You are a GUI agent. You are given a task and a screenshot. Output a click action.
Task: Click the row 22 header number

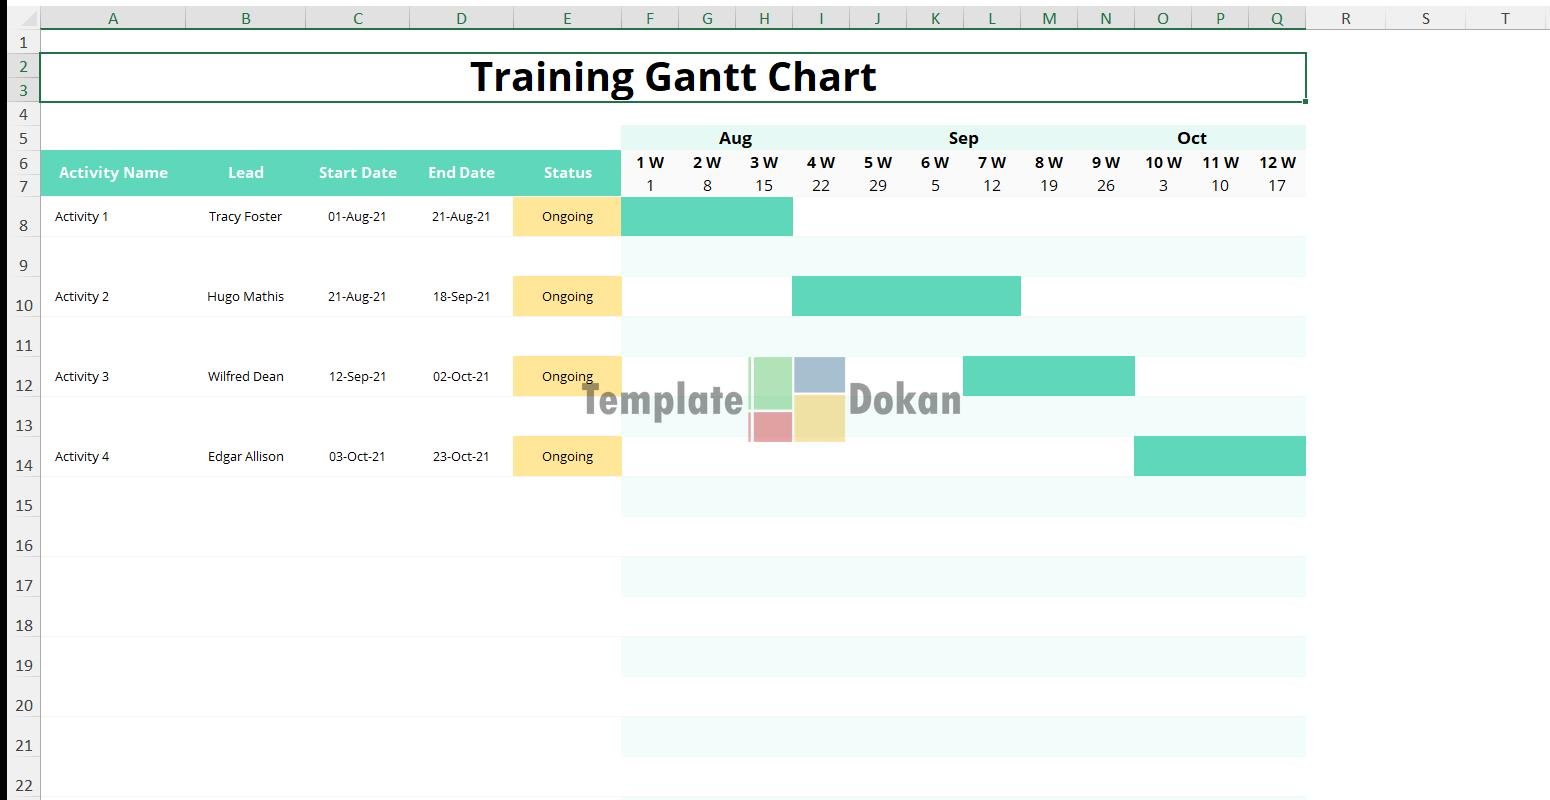[24, 785]
